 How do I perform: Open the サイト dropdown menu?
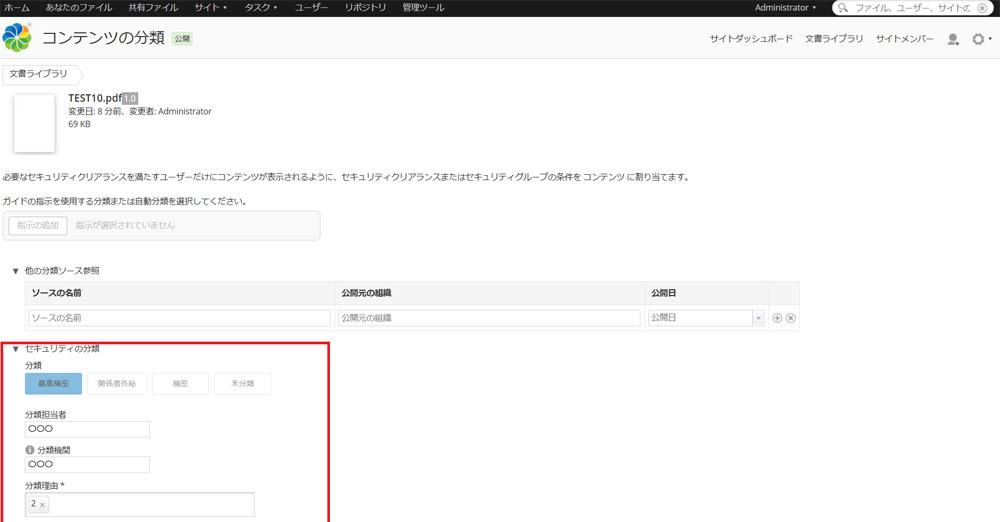(x=210, y=8)
